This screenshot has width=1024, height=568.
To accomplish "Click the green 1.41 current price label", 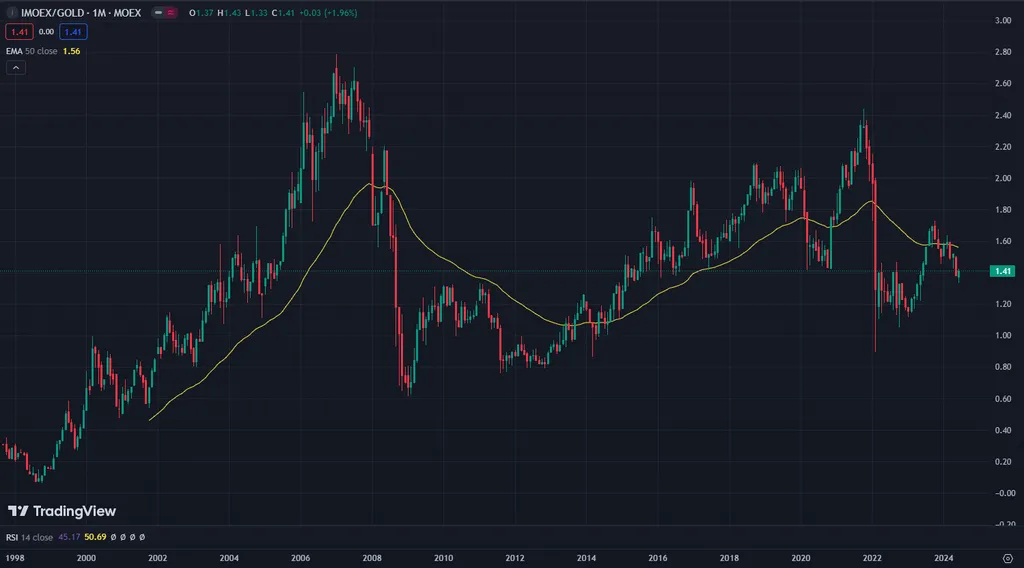I will tap(1001, 271).
